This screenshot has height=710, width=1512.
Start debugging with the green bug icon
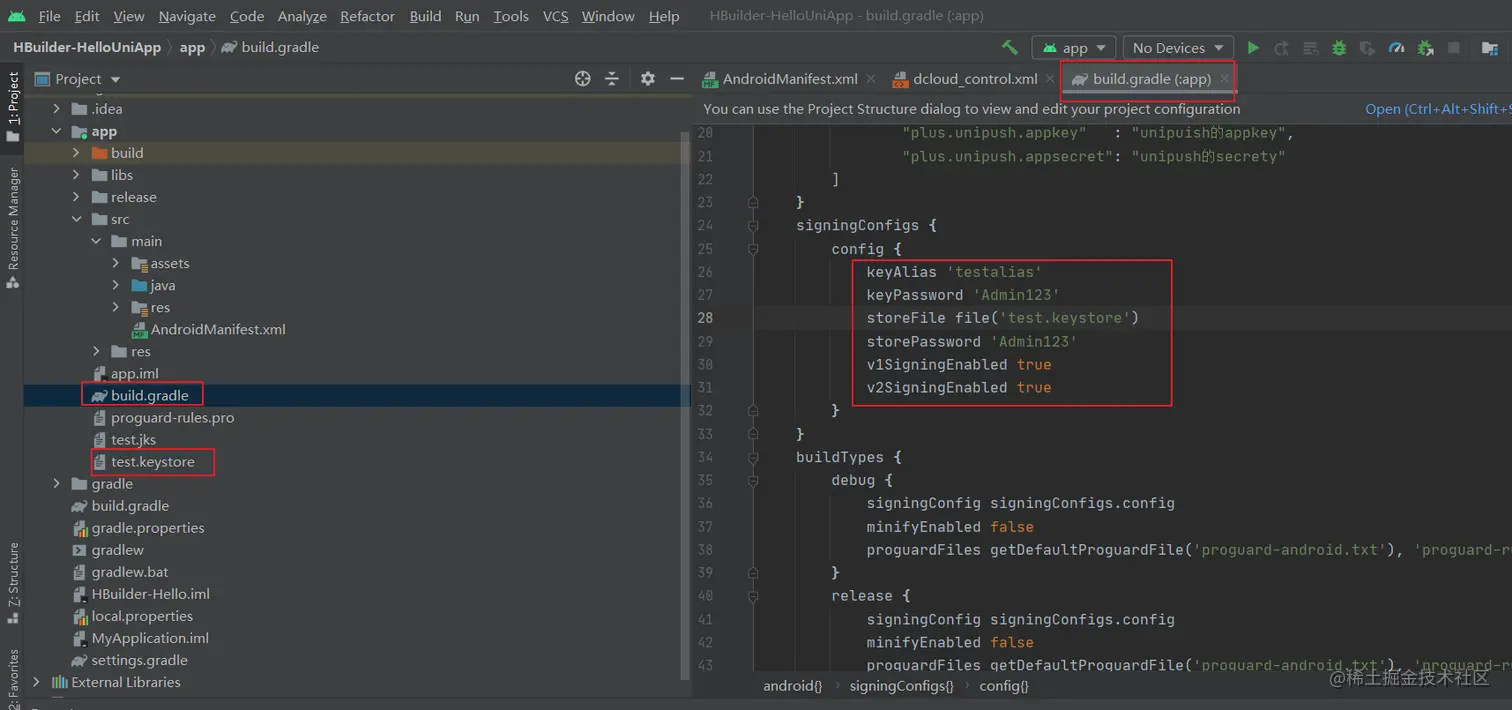click(x=1339, y=47)
